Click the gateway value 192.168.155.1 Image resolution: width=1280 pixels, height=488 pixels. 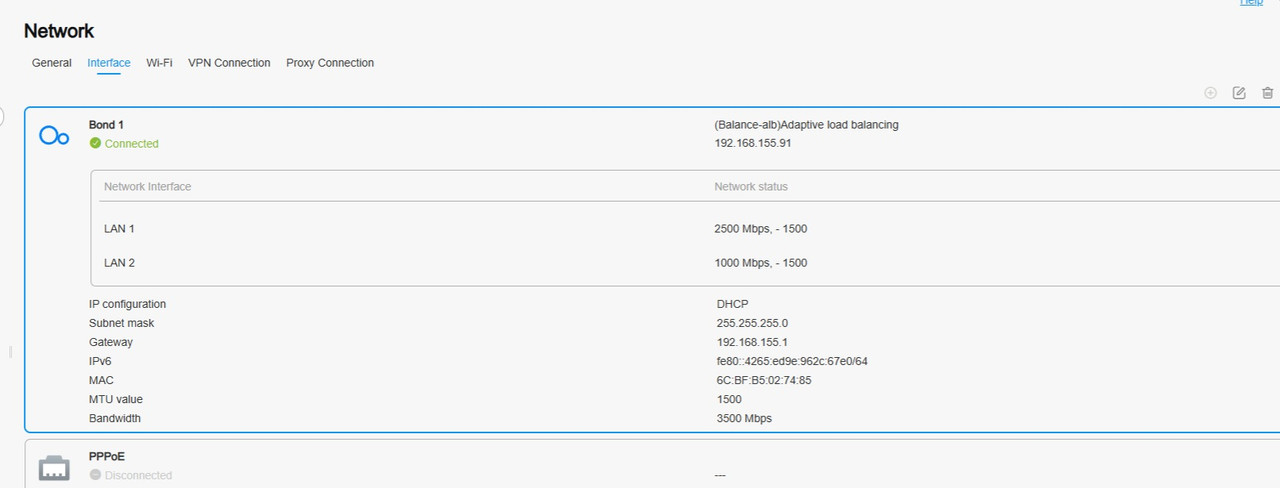point(753,342)
